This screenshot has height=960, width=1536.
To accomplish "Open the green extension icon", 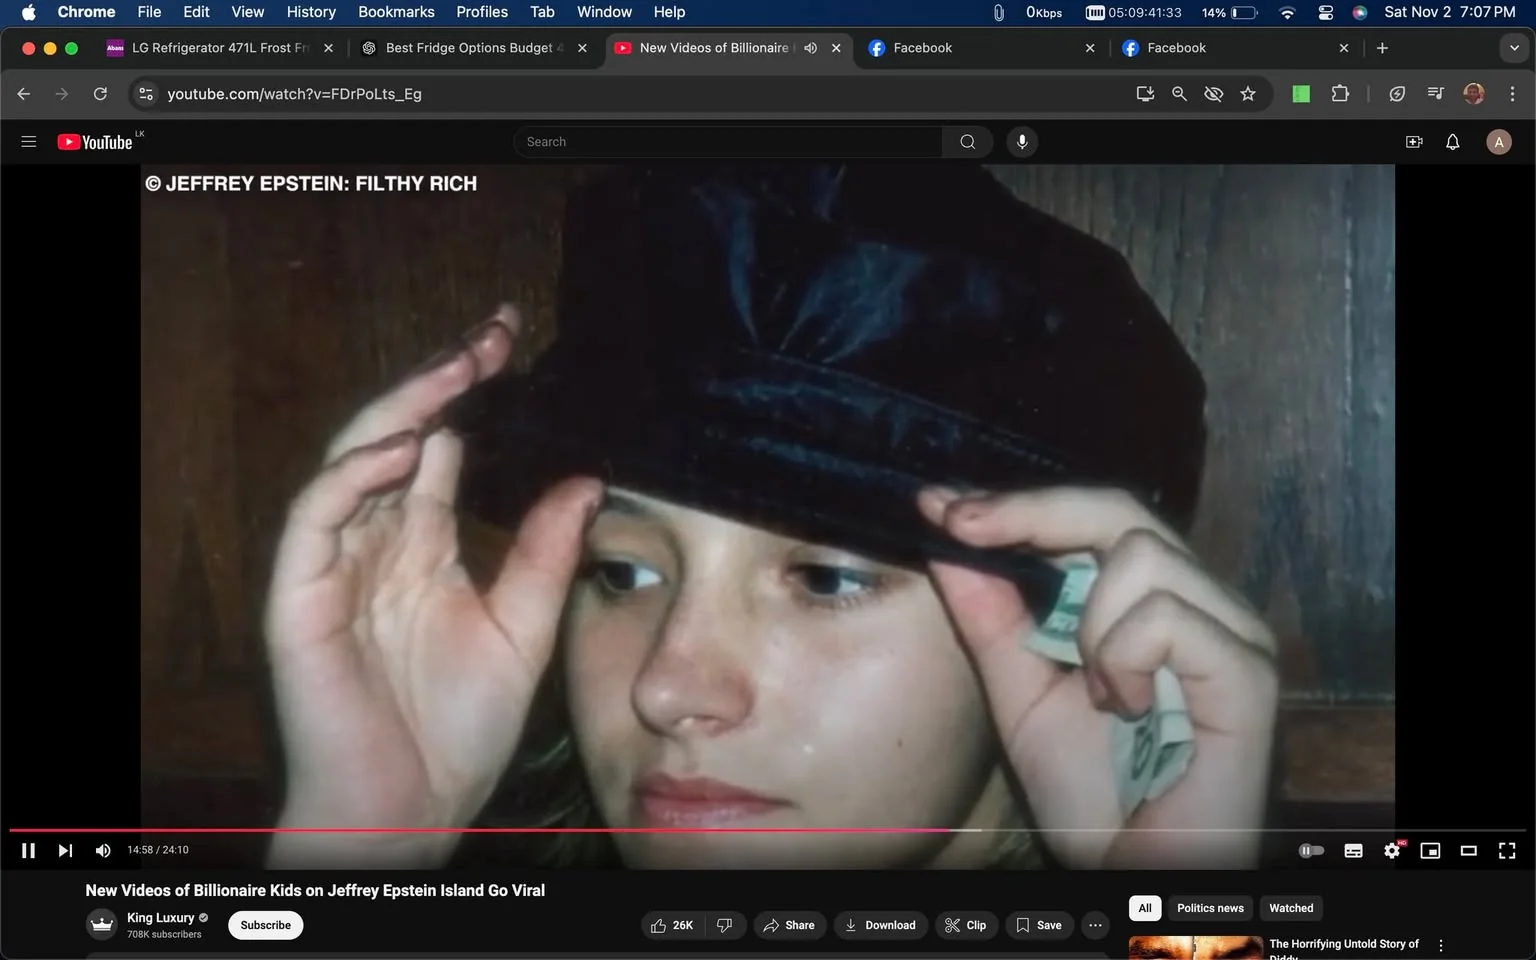I will point(1301,94).
